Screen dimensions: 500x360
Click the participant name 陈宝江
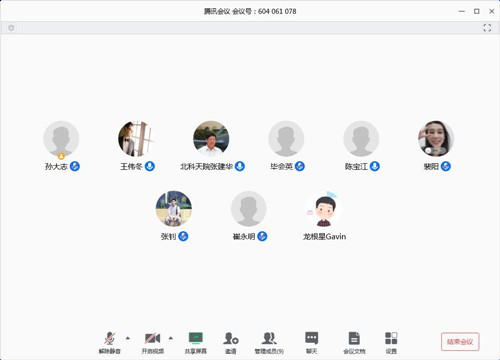356,166
